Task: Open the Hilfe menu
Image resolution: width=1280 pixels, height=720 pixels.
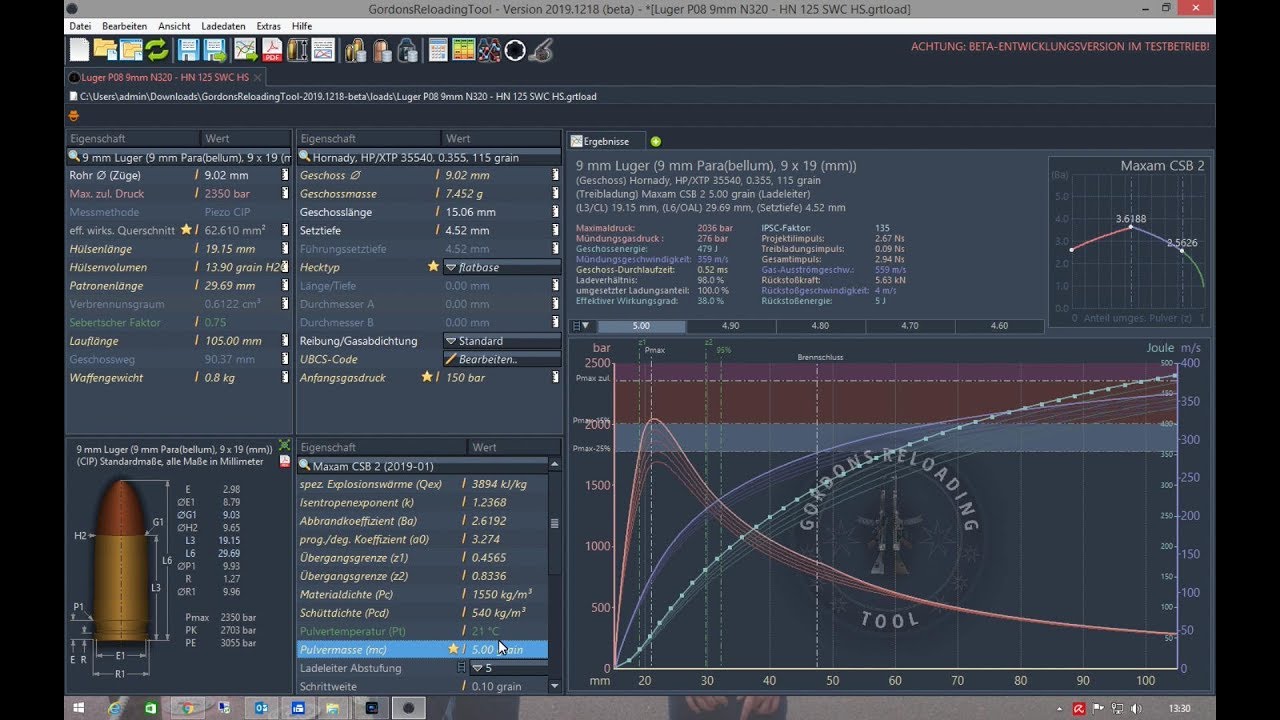Action: click(302, 26)
